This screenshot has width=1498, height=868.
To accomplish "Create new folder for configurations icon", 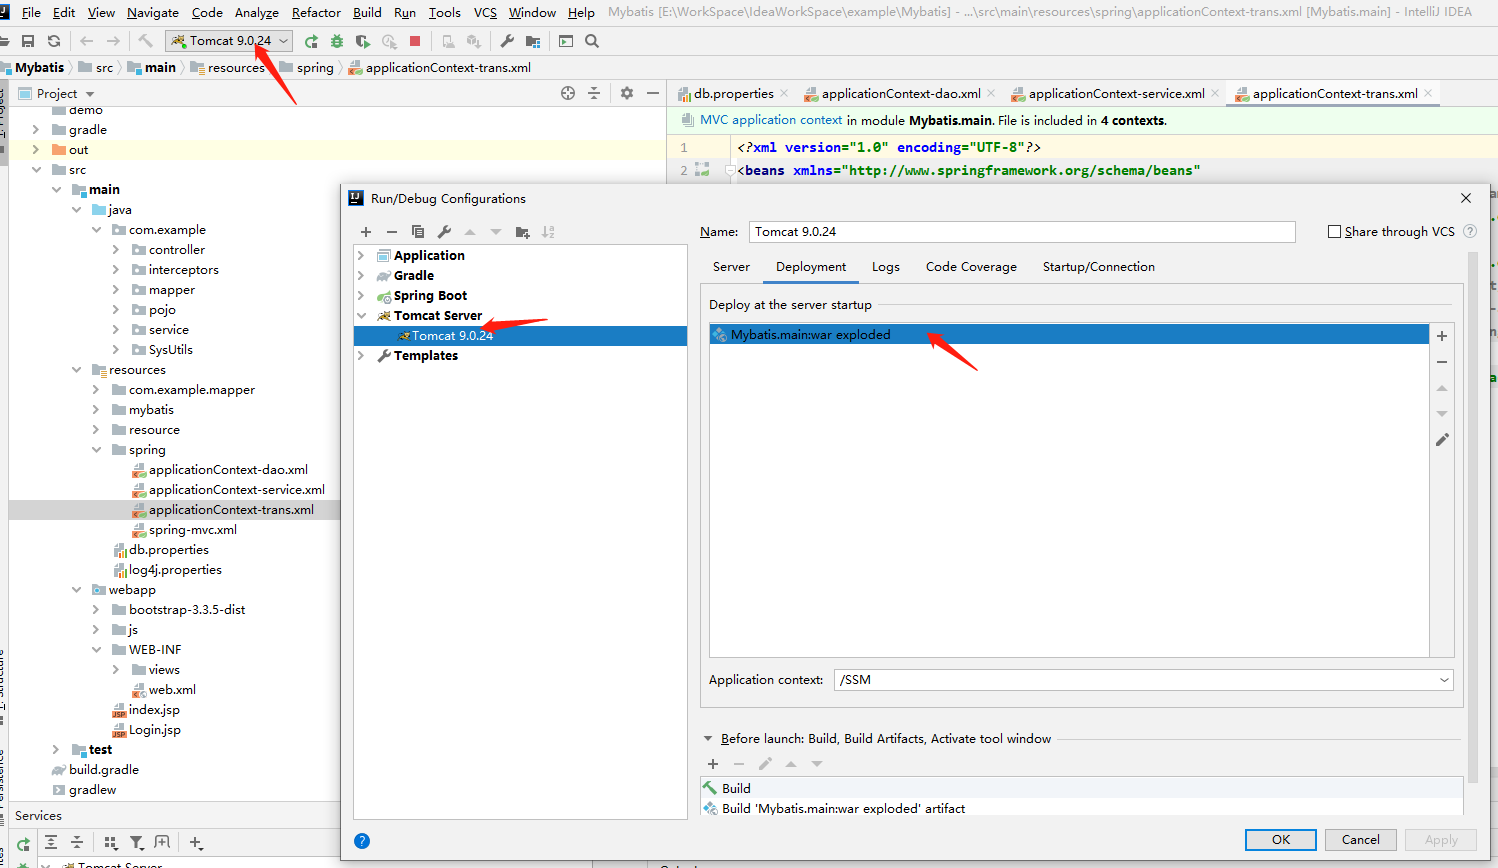I will coord(522,232).
